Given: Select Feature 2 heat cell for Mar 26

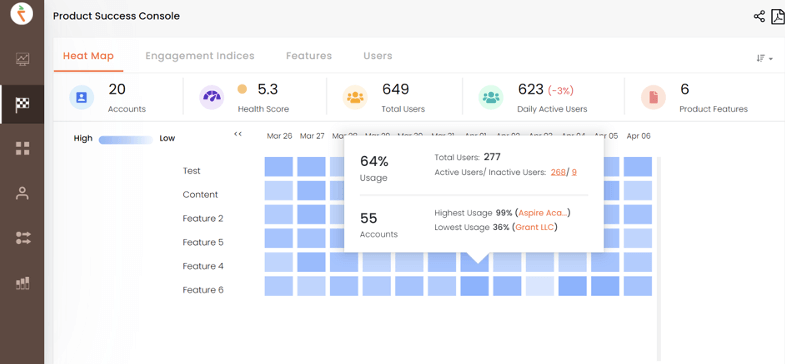Looking at the screenshot, I should (278, 214).
